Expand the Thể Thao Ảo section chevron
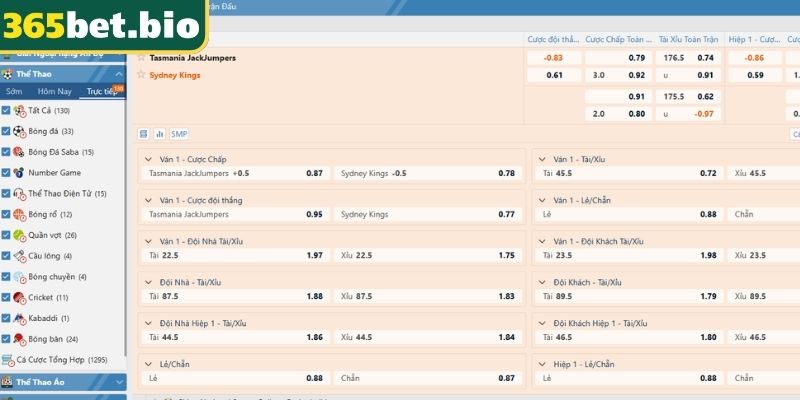 tap(119, 382)
